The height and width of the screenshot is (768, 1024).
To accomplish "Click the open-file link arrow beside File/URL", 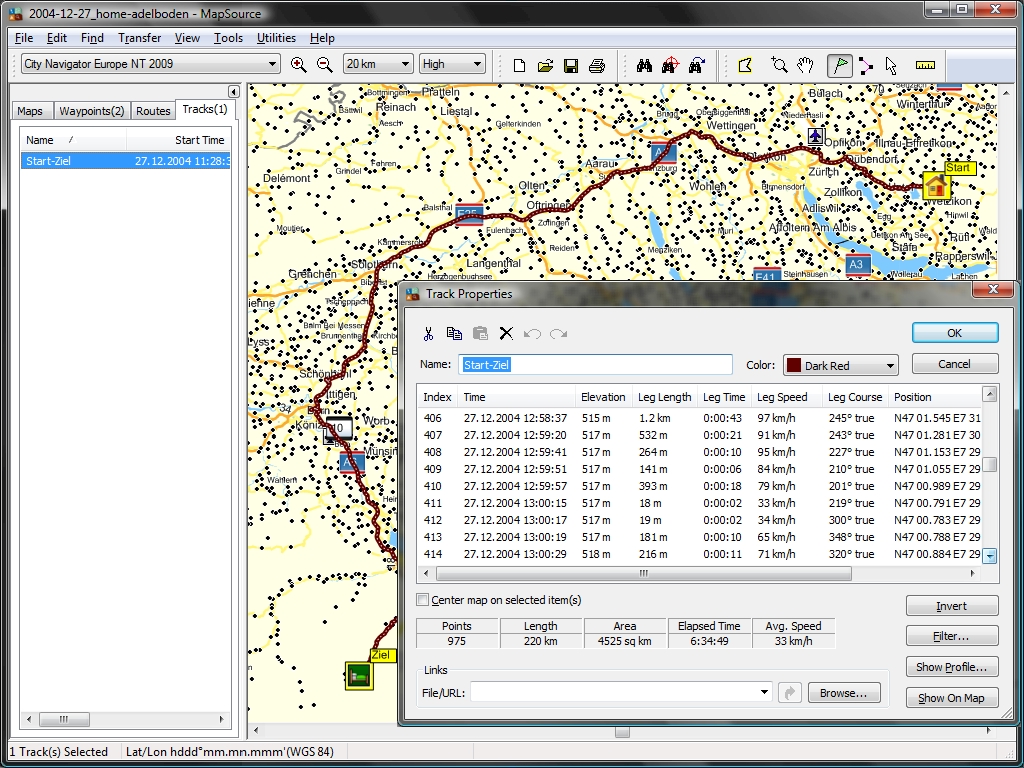I will click(x=790, y=693).
